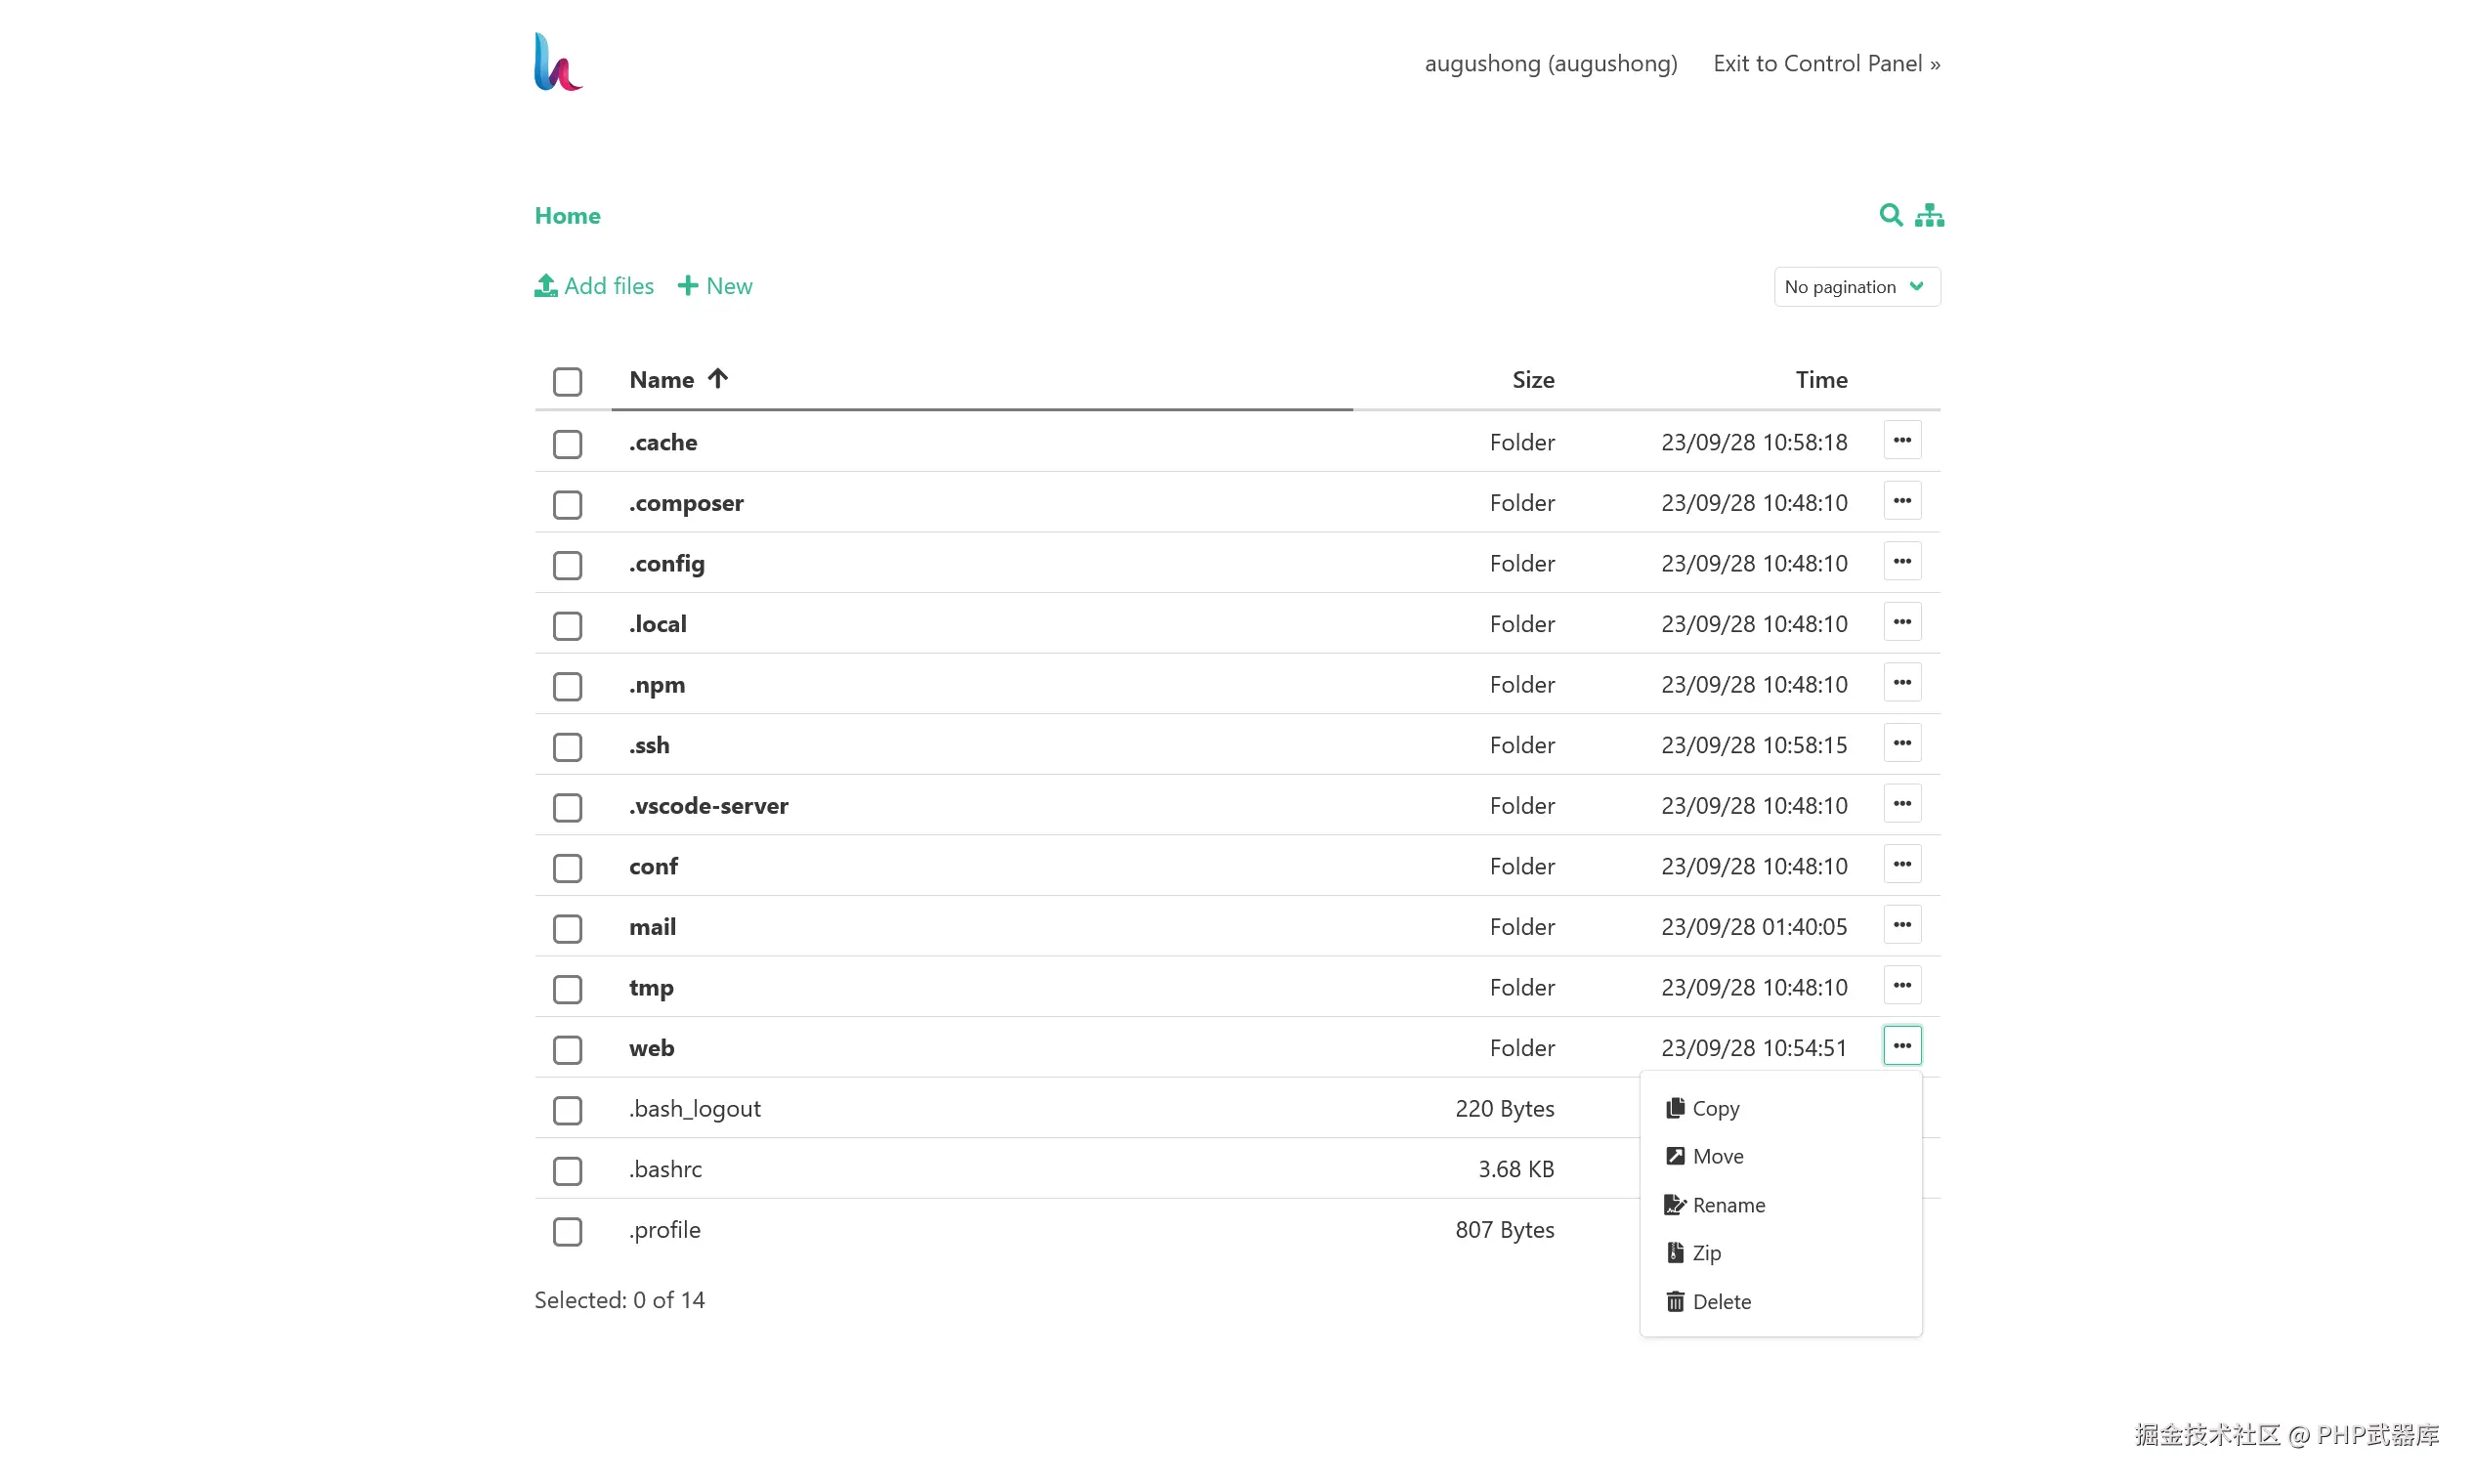Choose Delete from the context menu
The image size is (2475, 1484).
point(1720,1301)
